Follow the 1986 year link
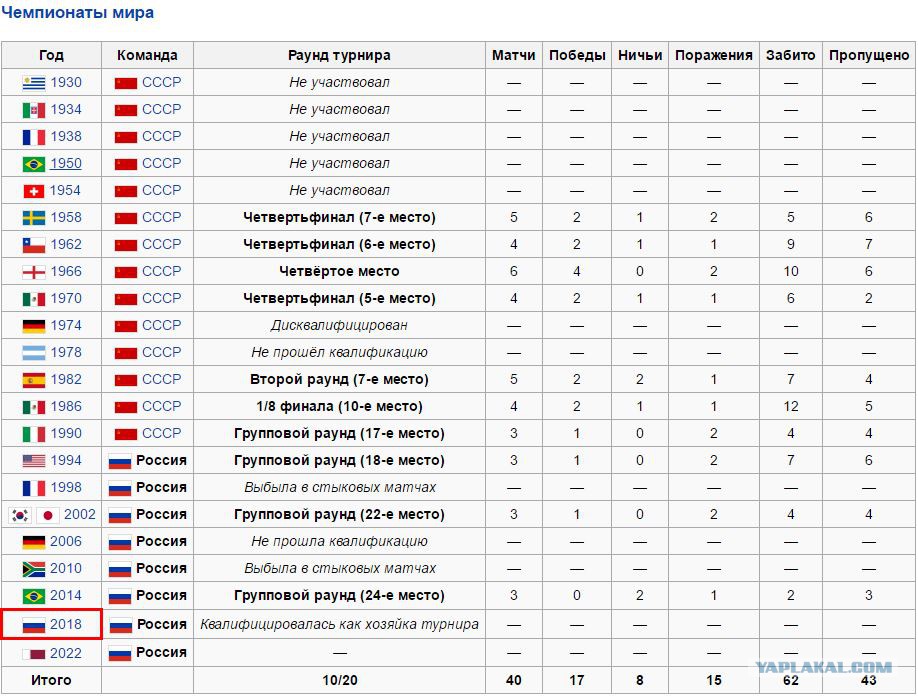The width and height of the screenshot is (918, 697). pos(66,406)
